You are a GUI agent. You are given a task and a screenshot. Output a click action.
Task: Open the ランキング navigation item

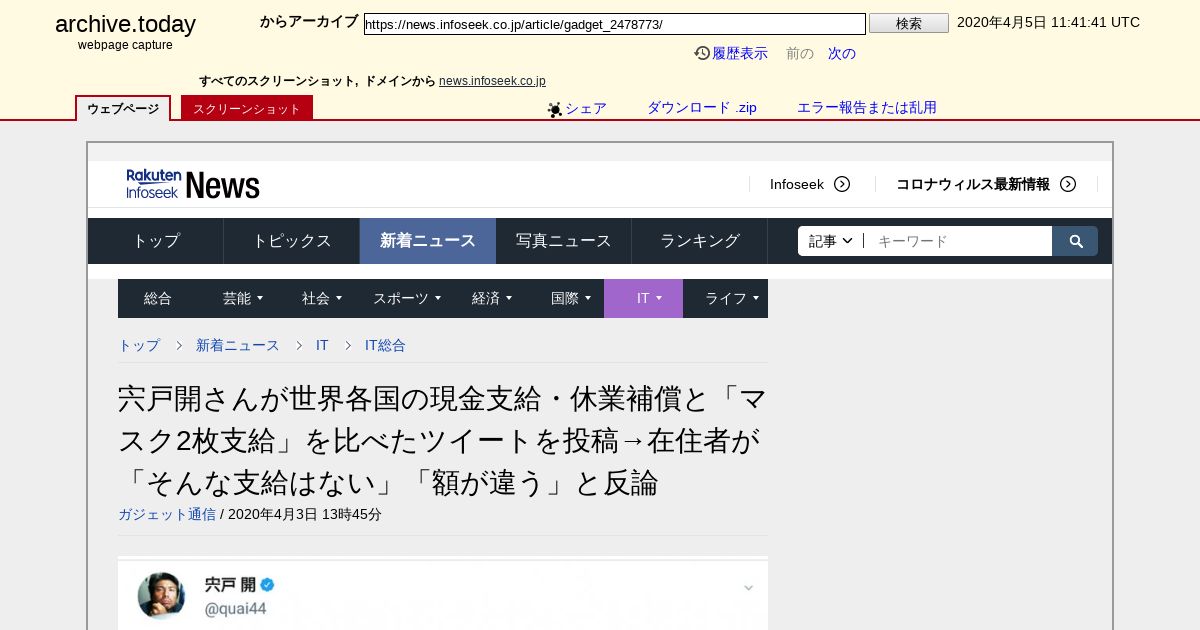tap(700, 241)
